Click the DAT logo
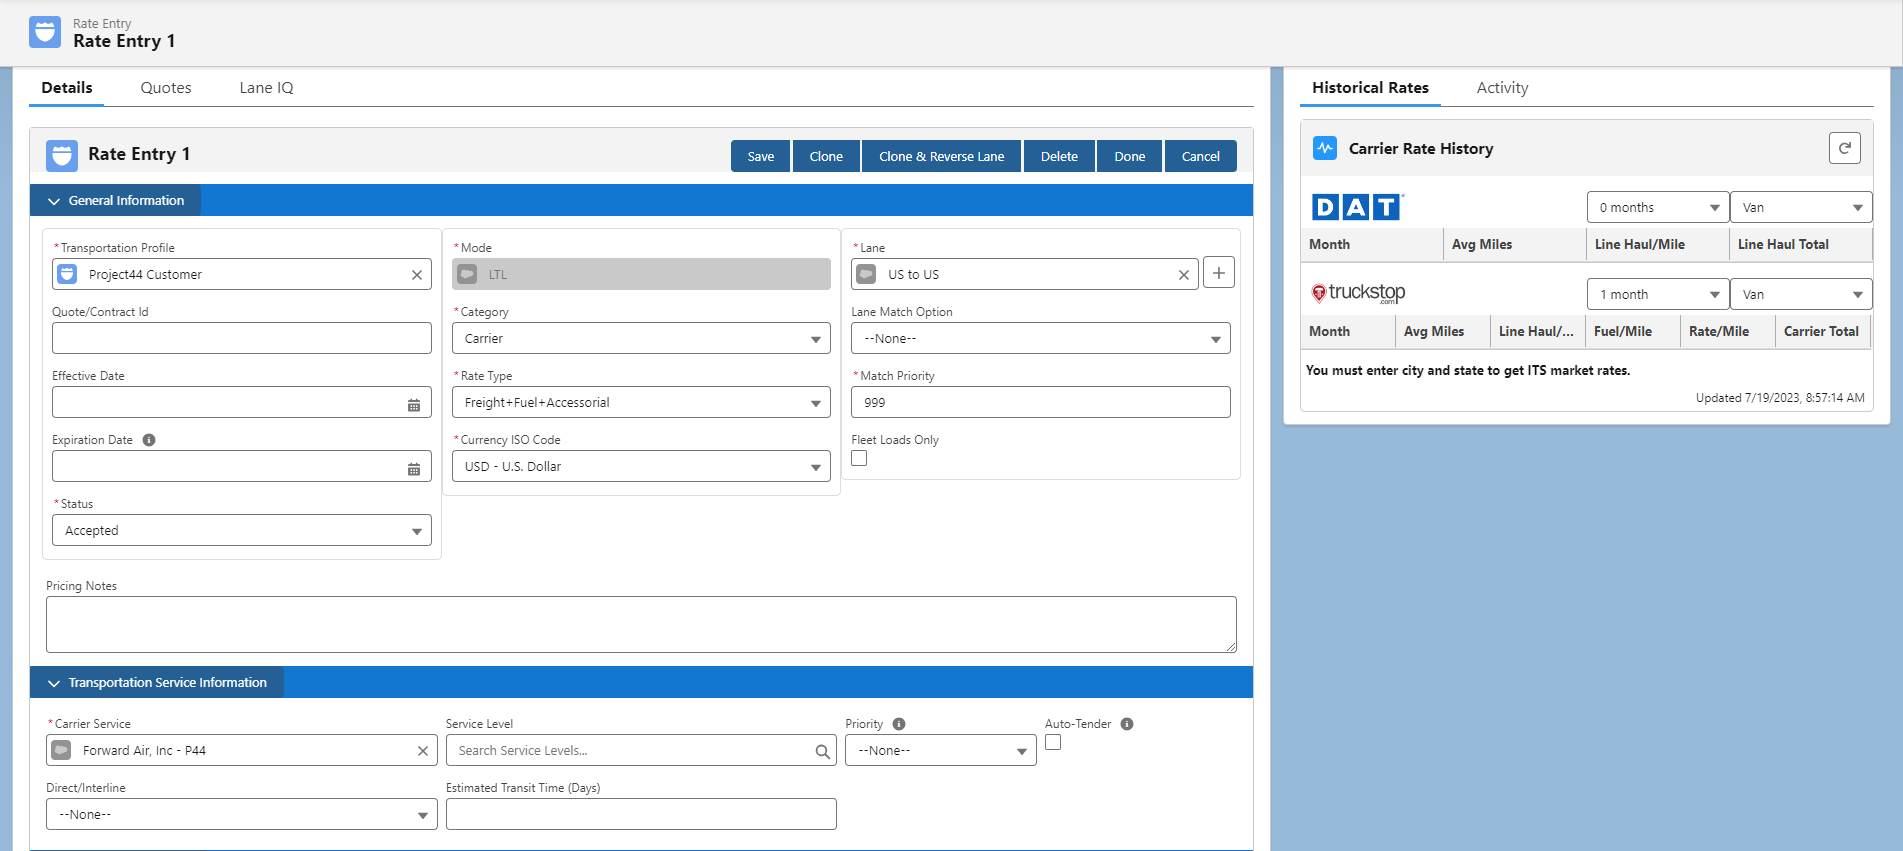1903x851 pixels. [x=1358, y=207]
